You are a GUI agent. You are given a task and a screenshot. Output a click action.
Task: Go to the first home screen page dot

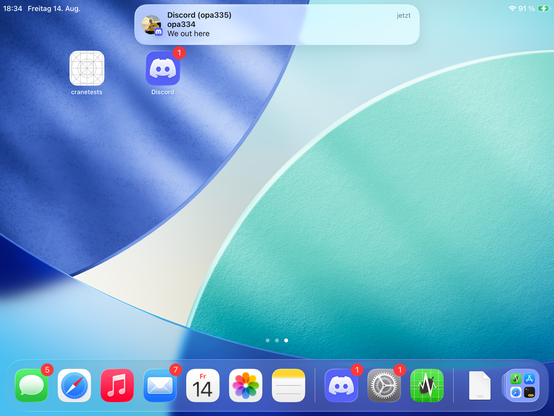tap(267, 340)
